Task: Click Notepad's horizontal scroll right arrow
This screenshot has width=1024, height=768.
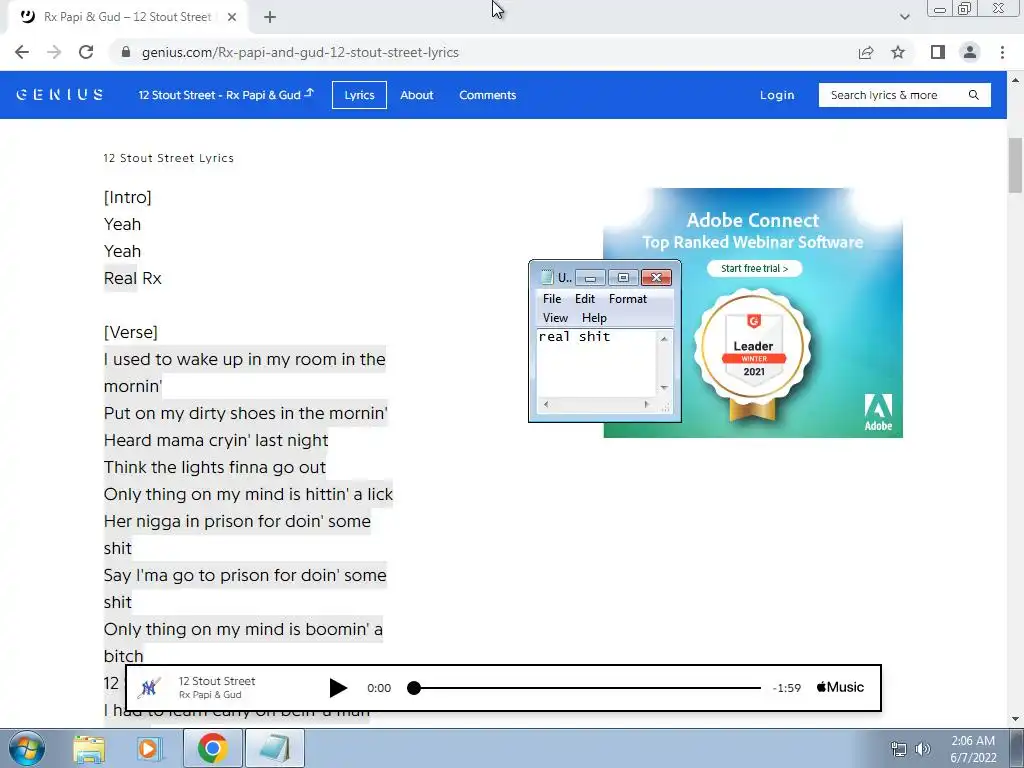Action: [x=647, y=405]
